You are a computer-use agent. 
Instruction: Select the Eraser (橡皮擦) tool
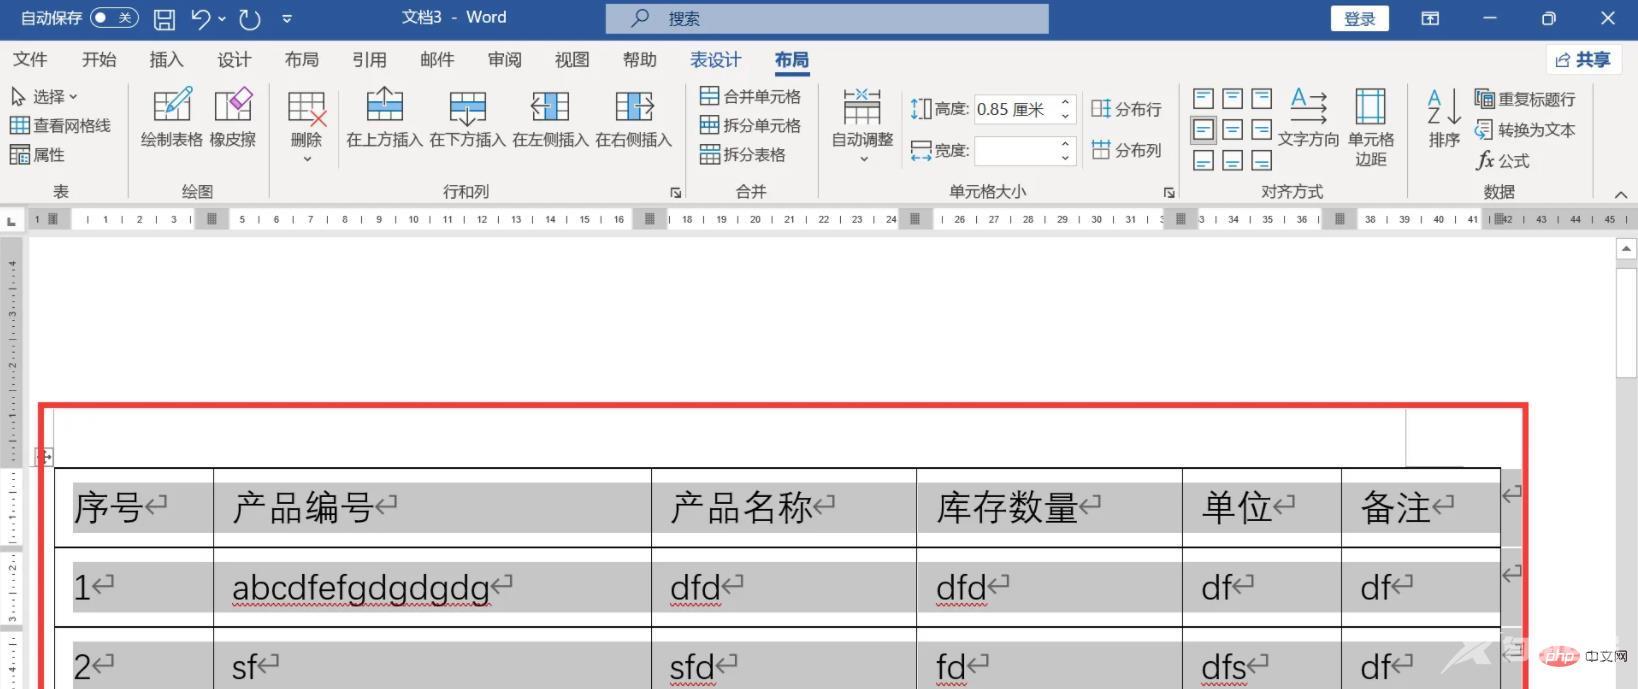233,106
